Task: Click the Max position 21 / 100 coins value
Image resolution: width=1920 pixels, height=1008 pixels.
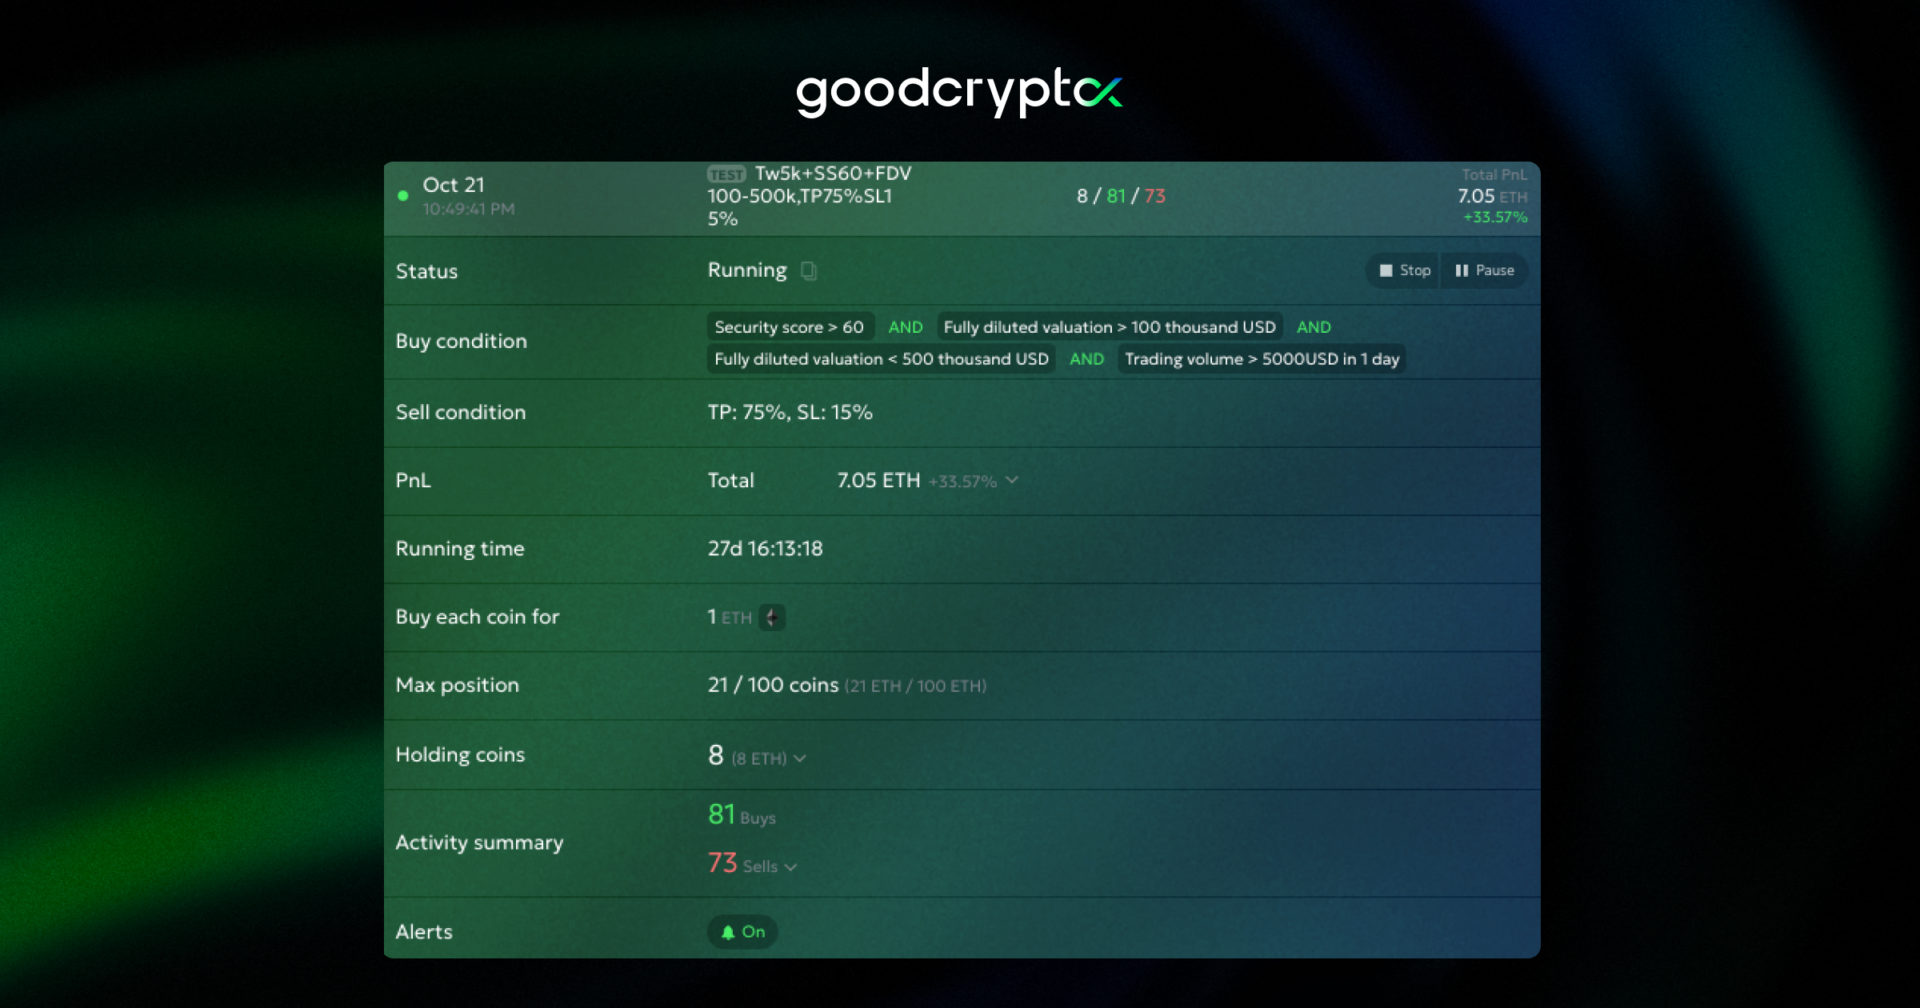Action: pos(773,686)
